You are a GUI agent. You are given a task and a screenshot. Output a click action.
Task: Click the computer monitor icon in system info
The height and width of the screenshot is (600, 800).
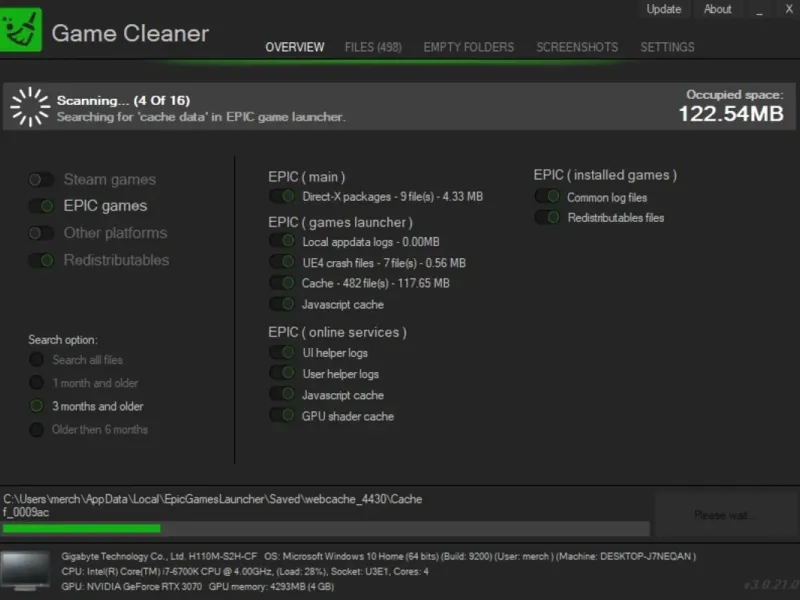(25, 570)
